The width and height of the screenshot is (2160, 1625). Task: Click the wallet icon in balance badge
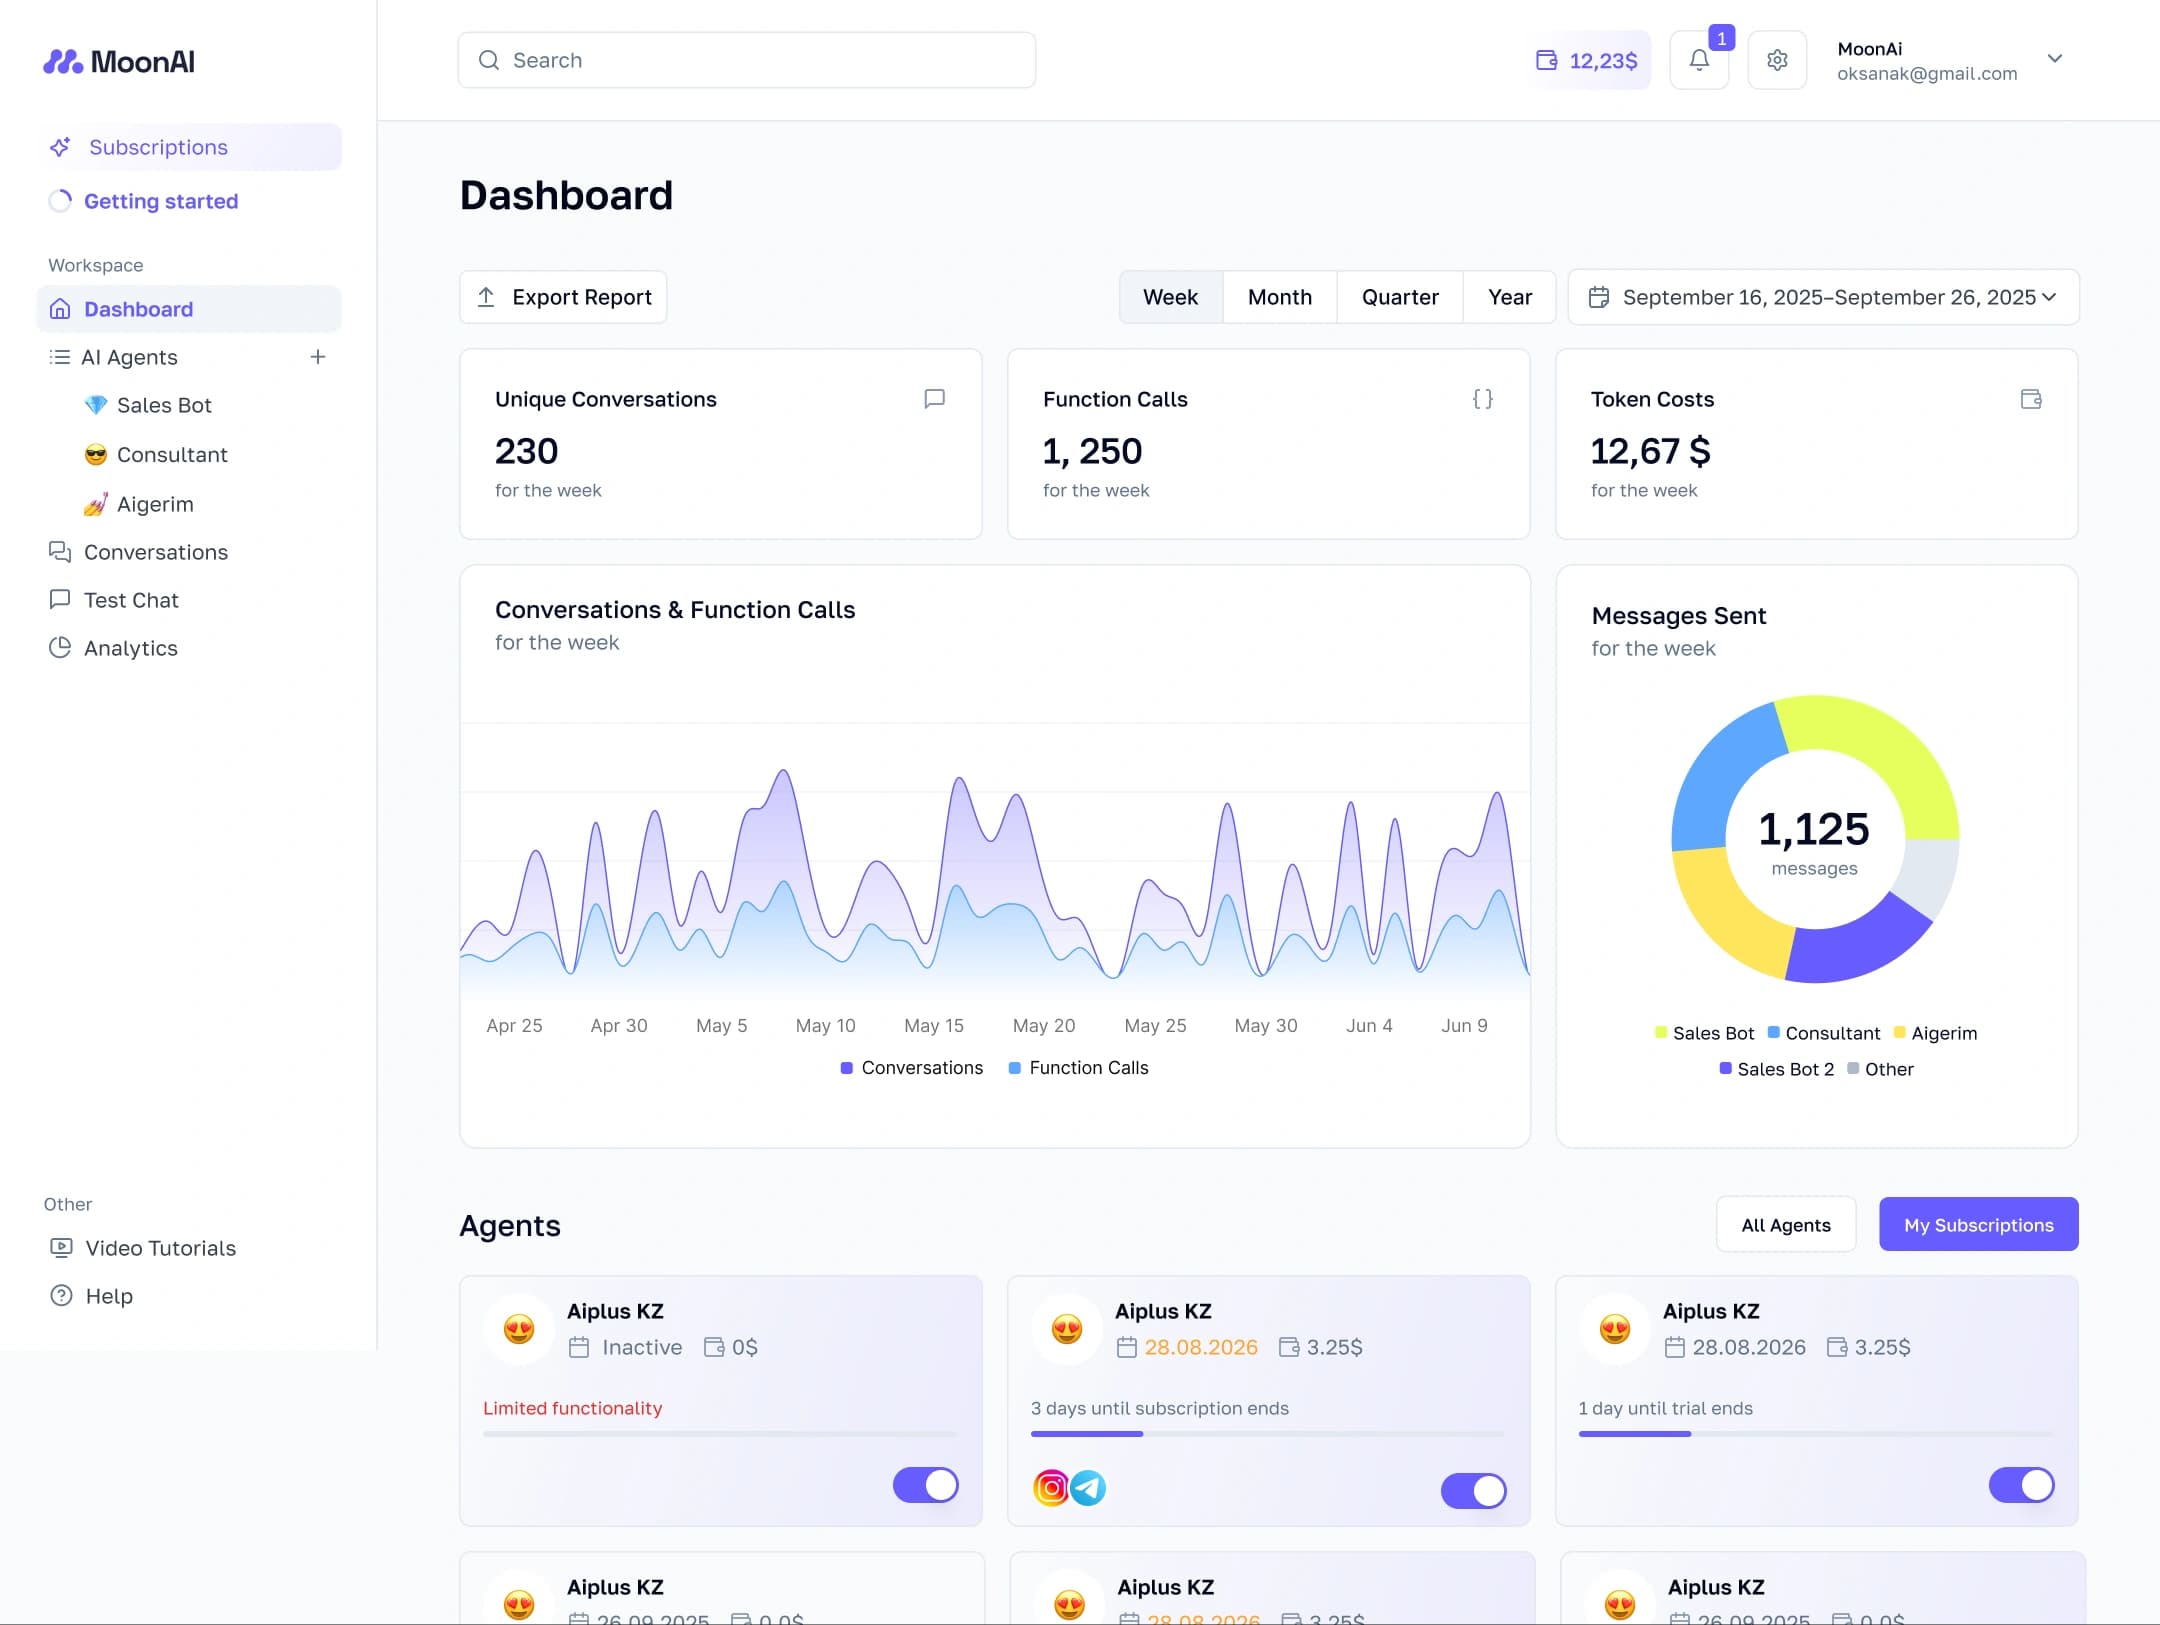(x=1547, y=60)
